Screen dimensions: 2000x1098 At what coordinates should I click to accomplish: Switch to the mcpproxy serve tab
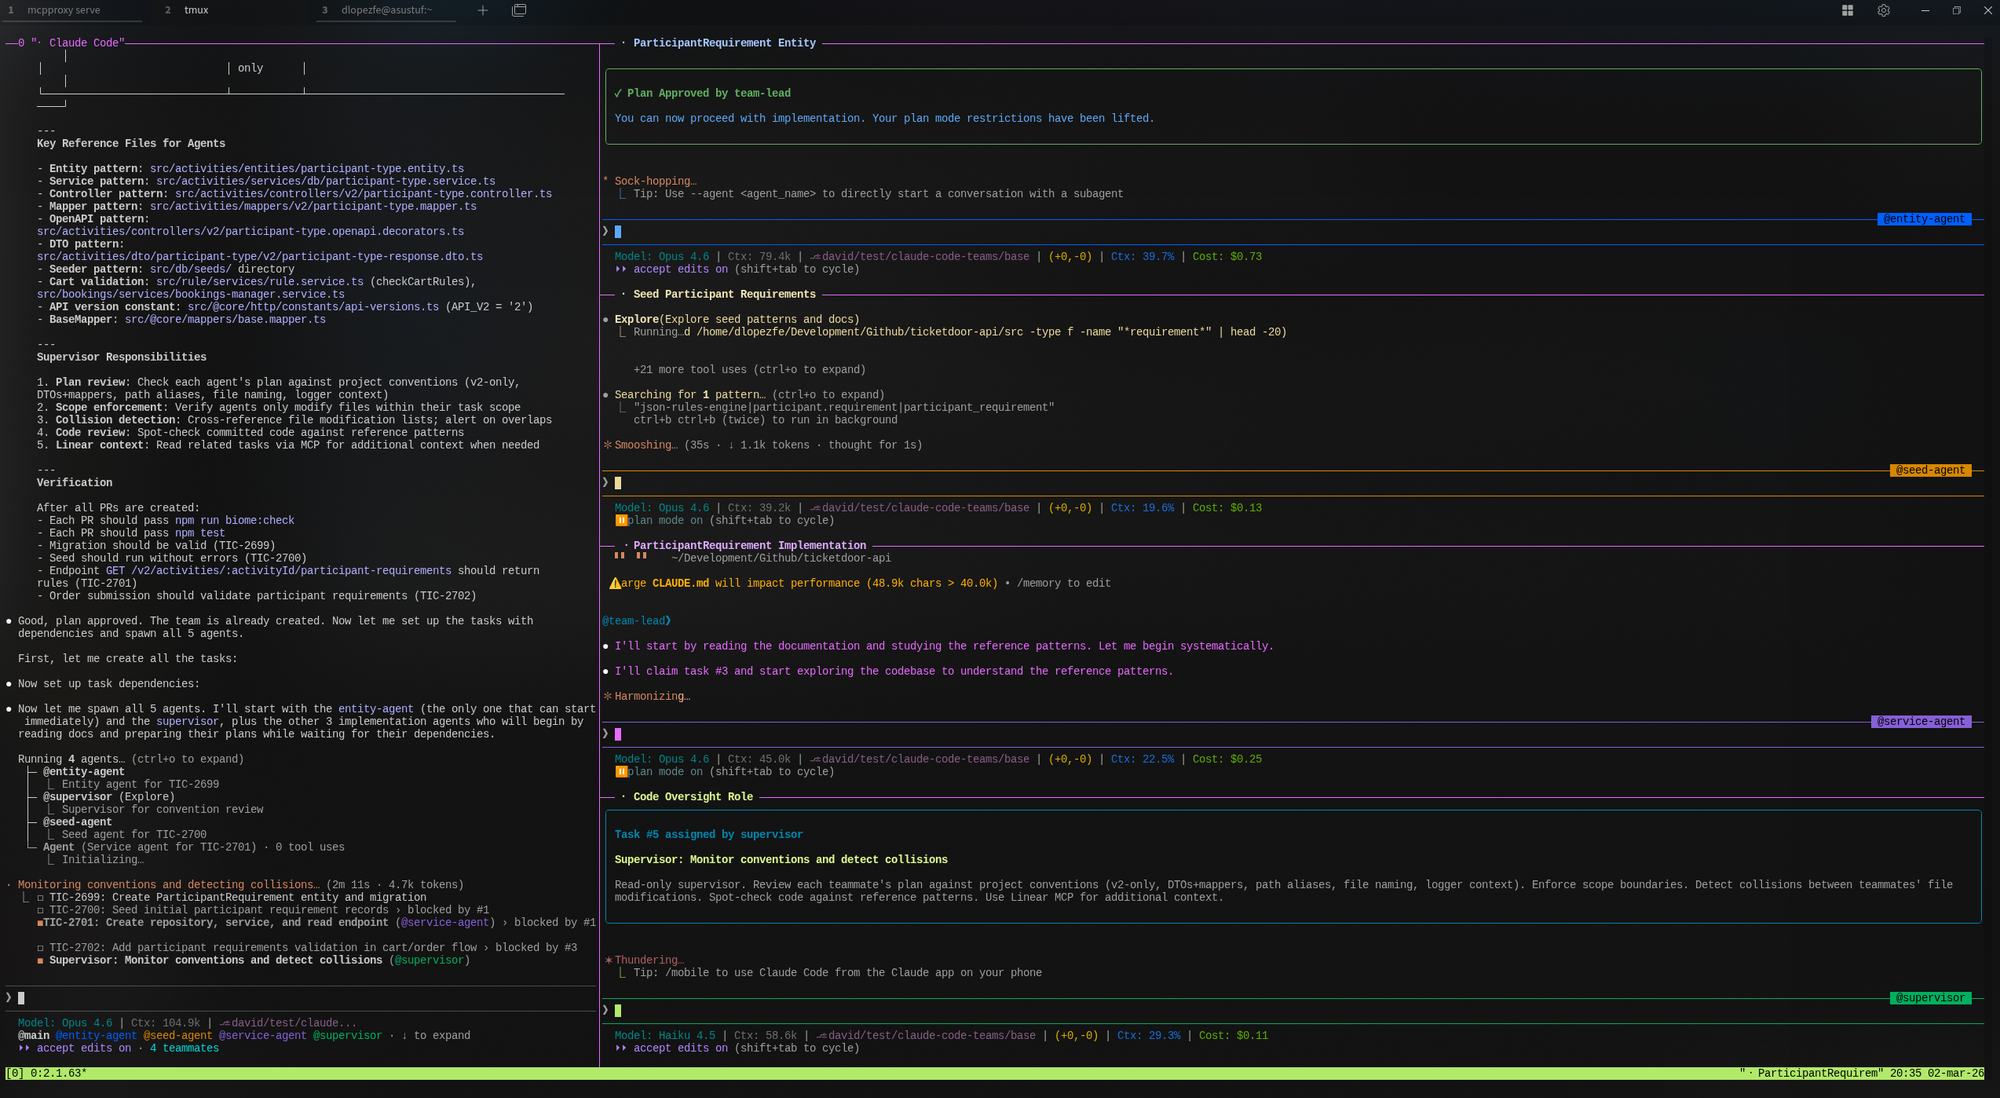click(63, 10)
